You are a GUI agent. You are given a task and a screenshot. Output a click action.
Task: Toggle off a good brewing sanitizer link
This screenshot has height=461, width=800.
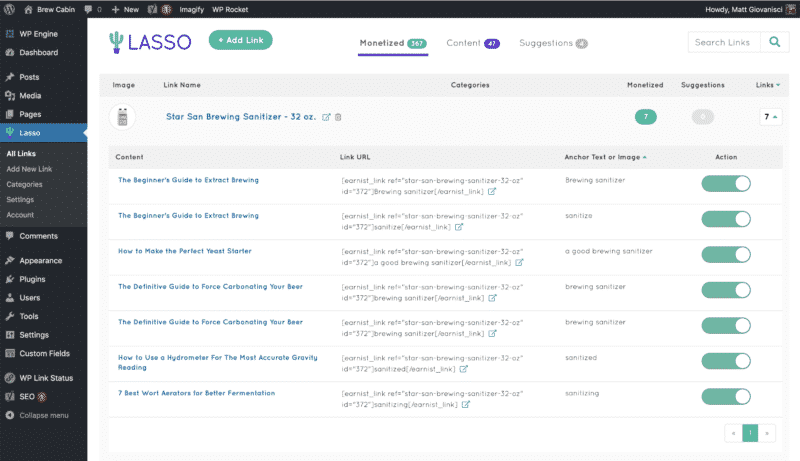pyautogui.click(x=726, y=254)
